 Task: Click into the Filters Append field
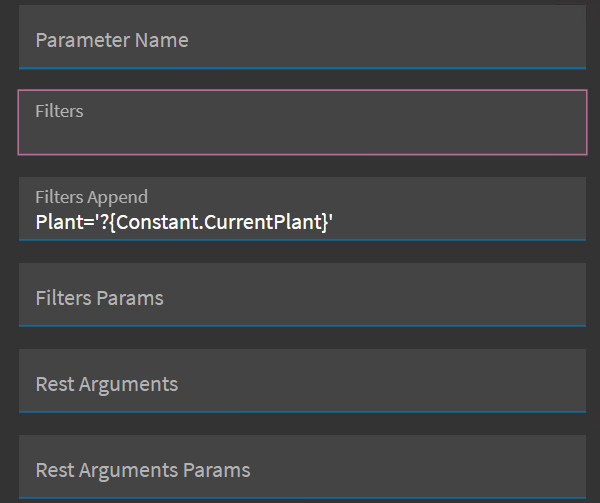[300, 209]
